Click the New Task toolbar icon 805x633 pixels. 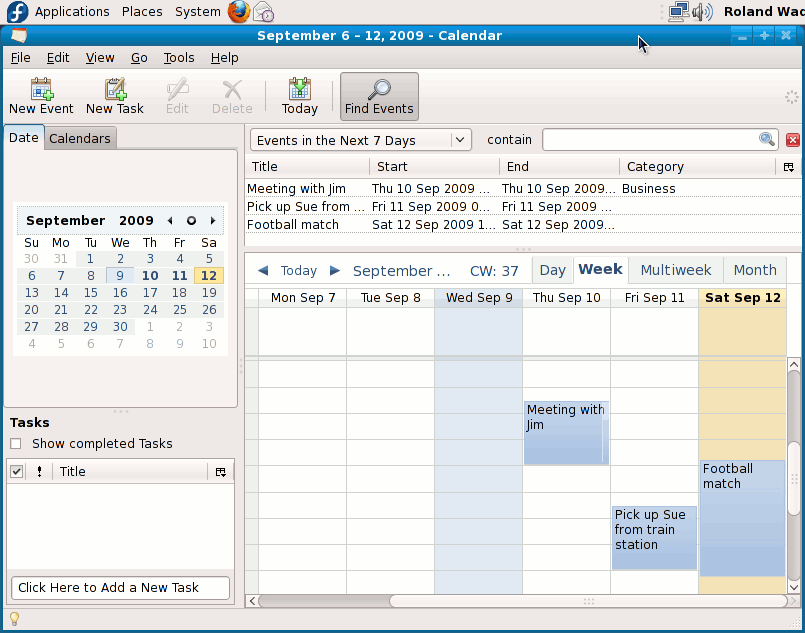point(115,97)
